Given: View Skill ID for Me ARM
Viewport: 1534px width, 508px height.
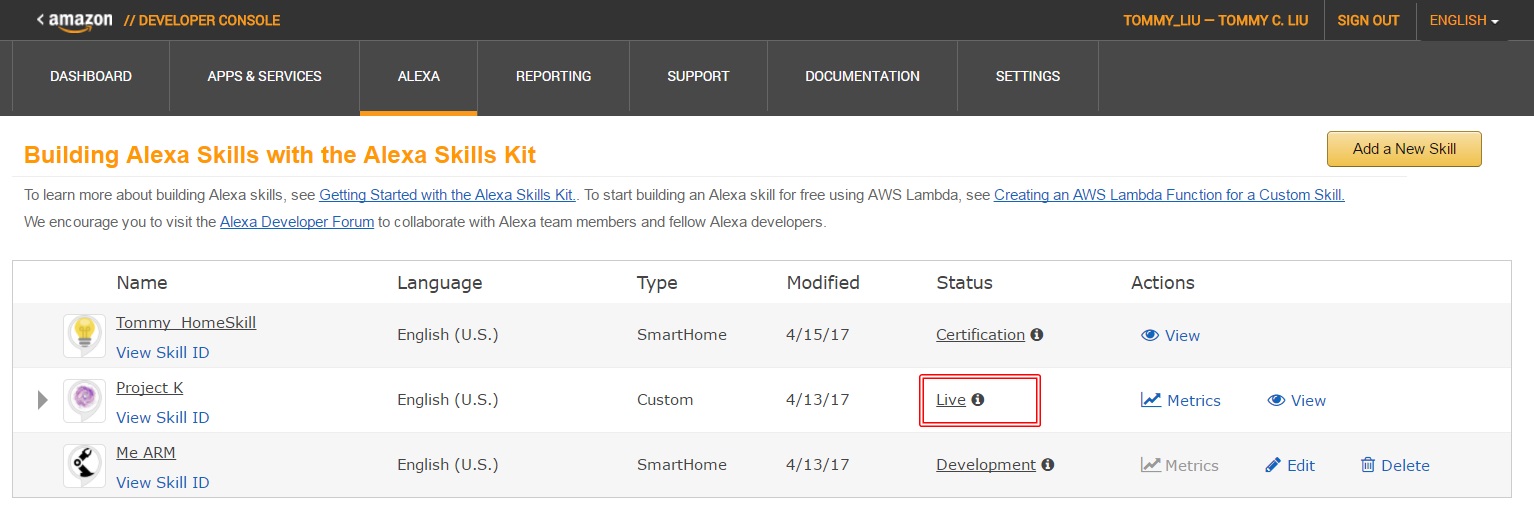Looking at the screenshot, I should (163, 483).
